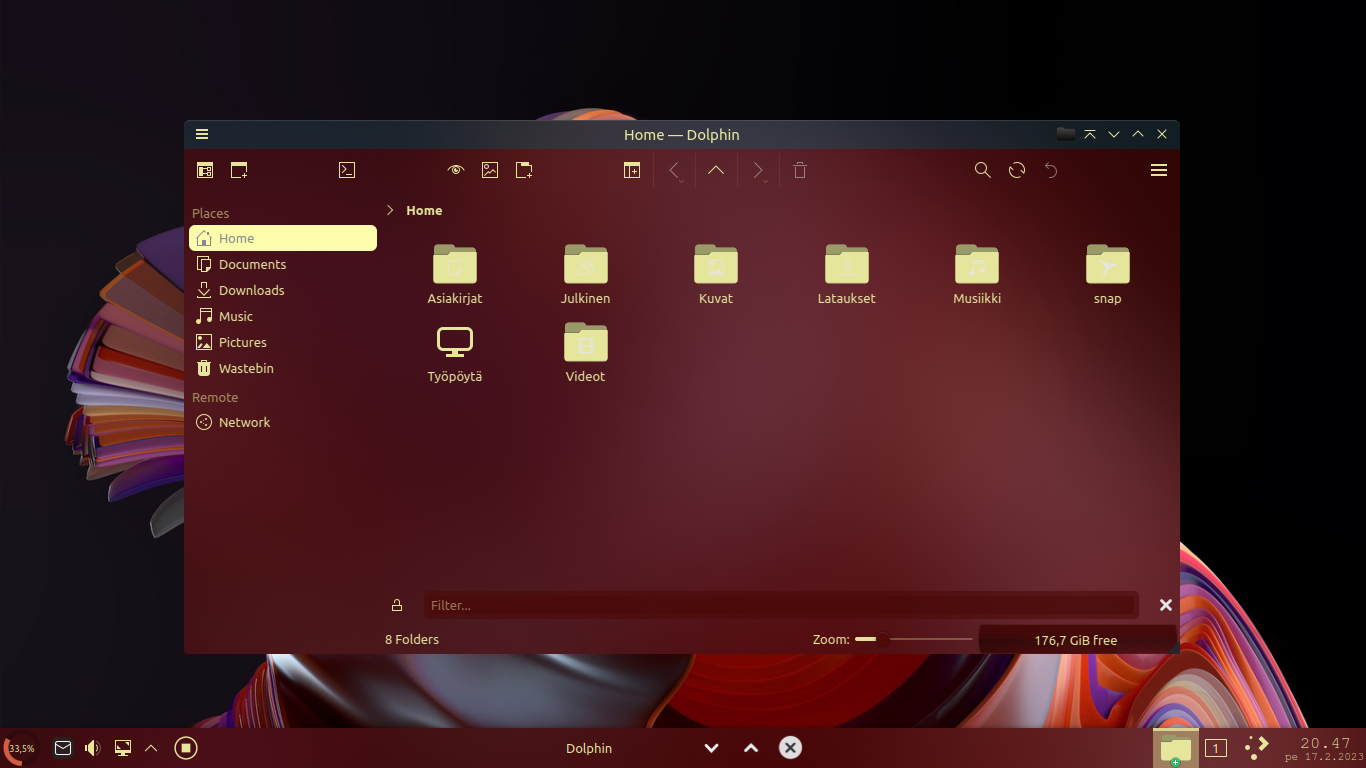Select the Lataukset folder
The width and height of the screenshot is (1366, 768).
[846, 275]
